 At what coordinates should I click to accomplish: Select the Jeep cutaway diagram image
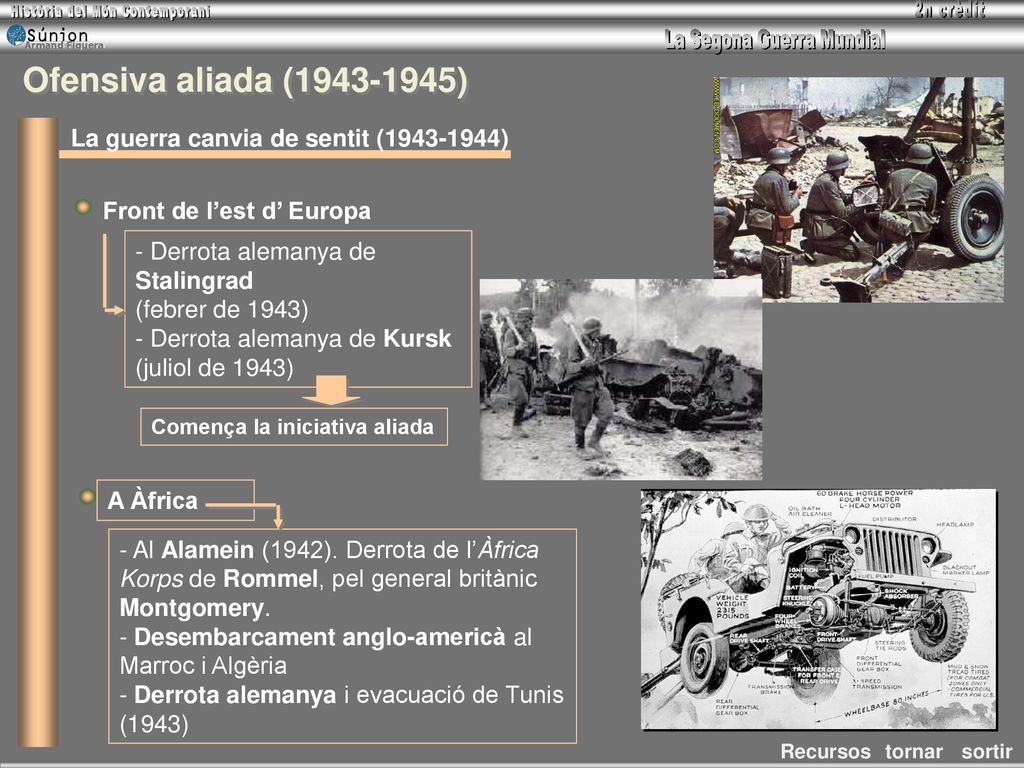[819, 609]
